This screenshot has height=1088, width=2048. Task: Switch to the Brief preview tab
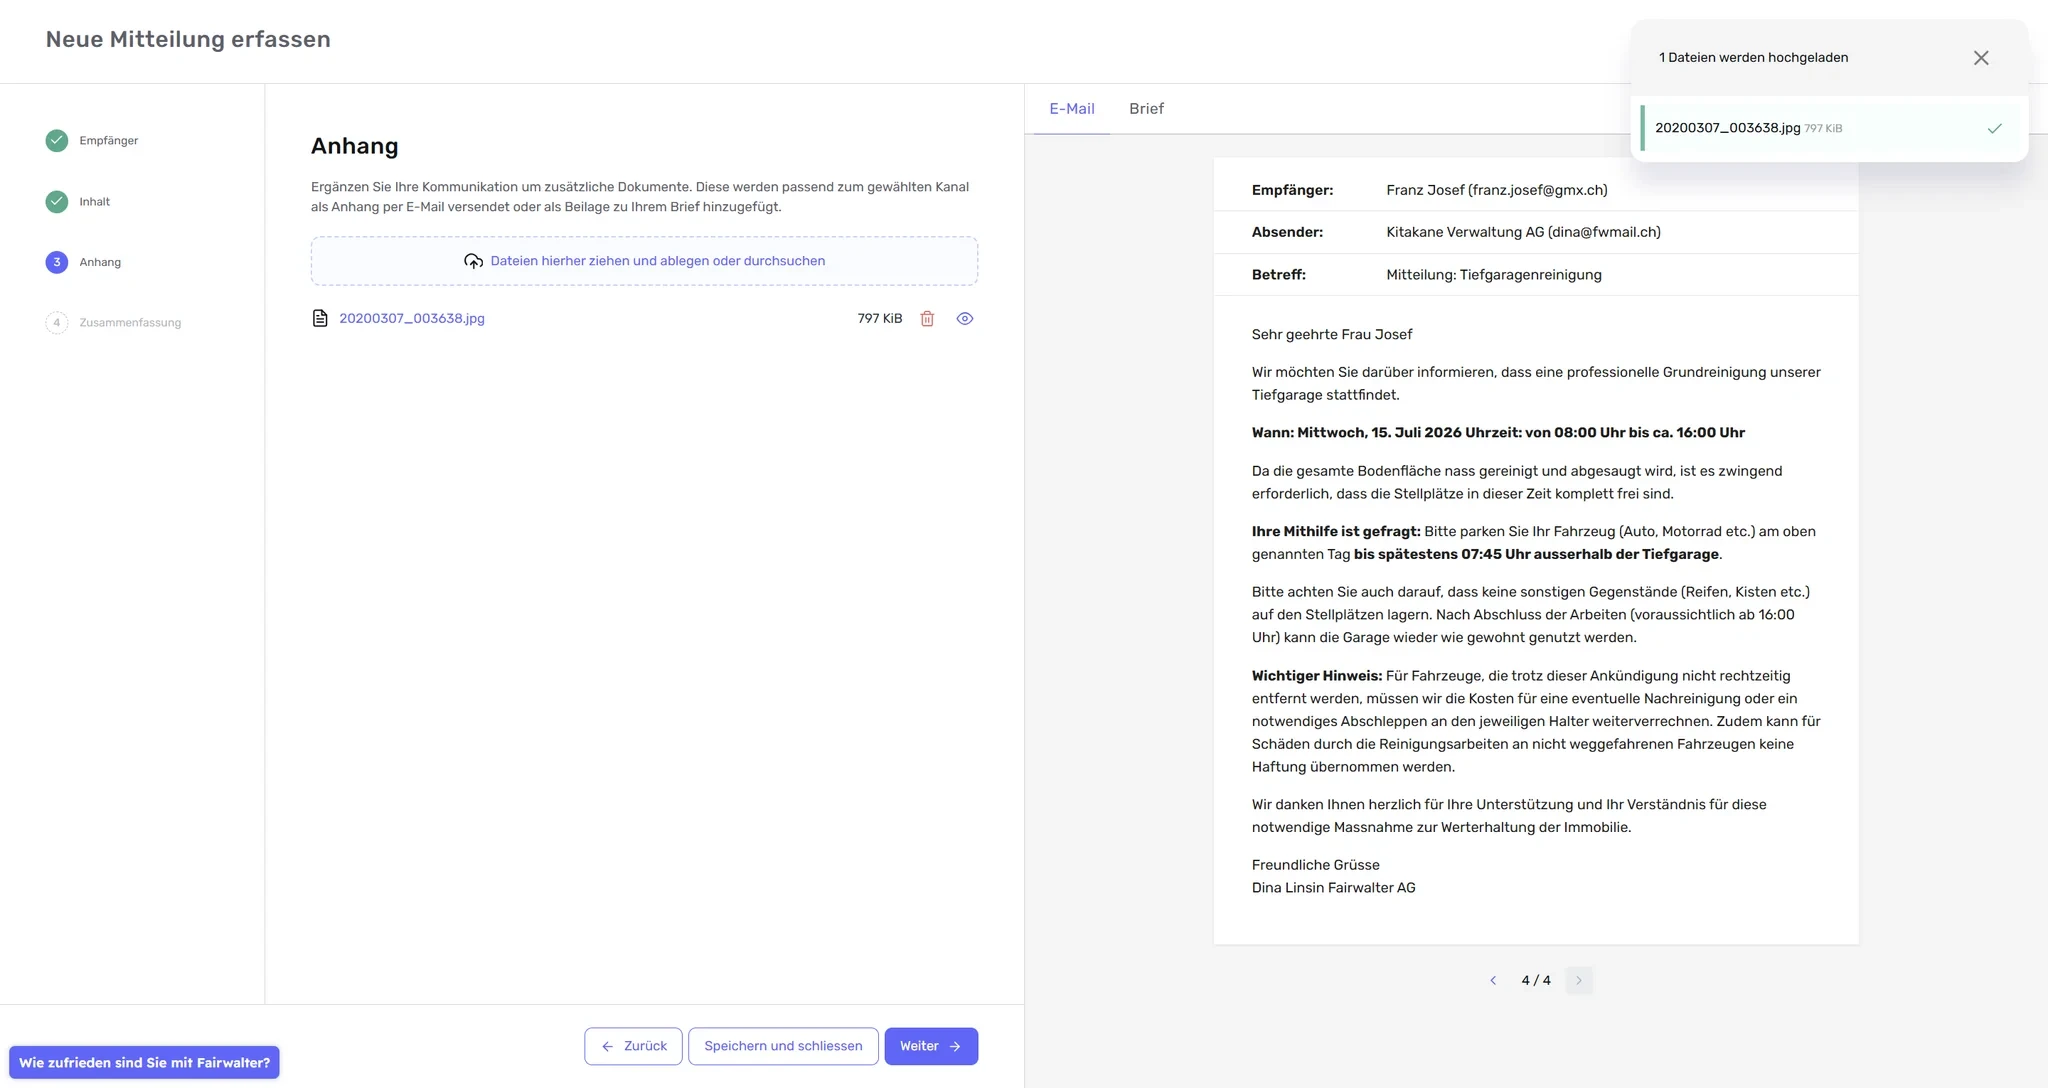point(1146,108)
